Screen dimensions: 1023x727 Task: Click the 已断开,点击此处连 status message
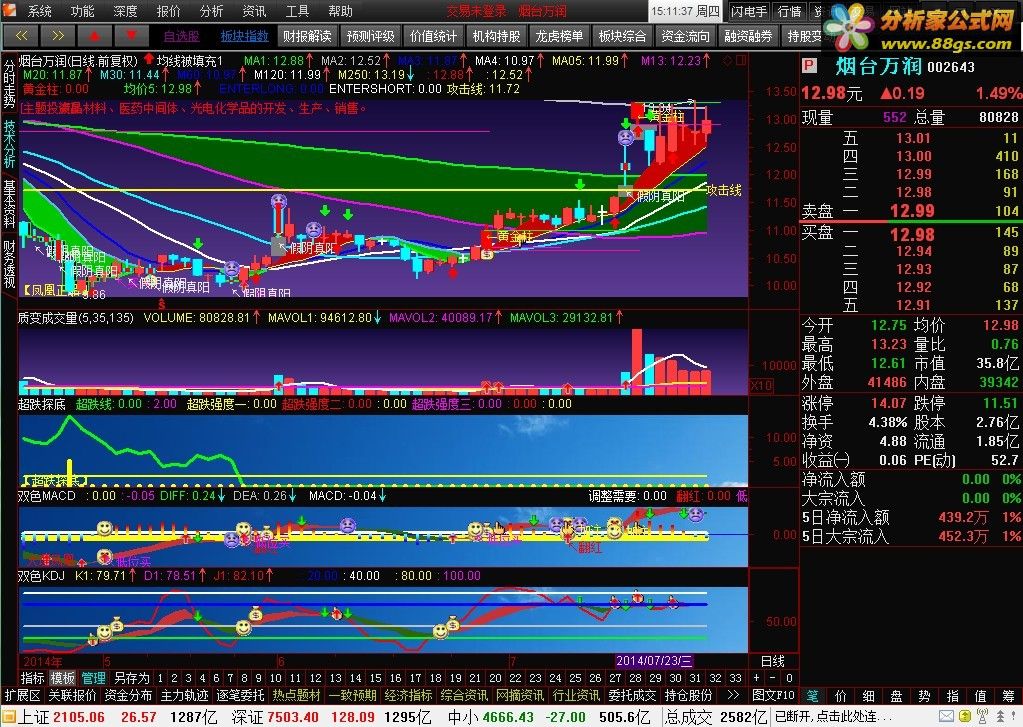pos(832,717)
